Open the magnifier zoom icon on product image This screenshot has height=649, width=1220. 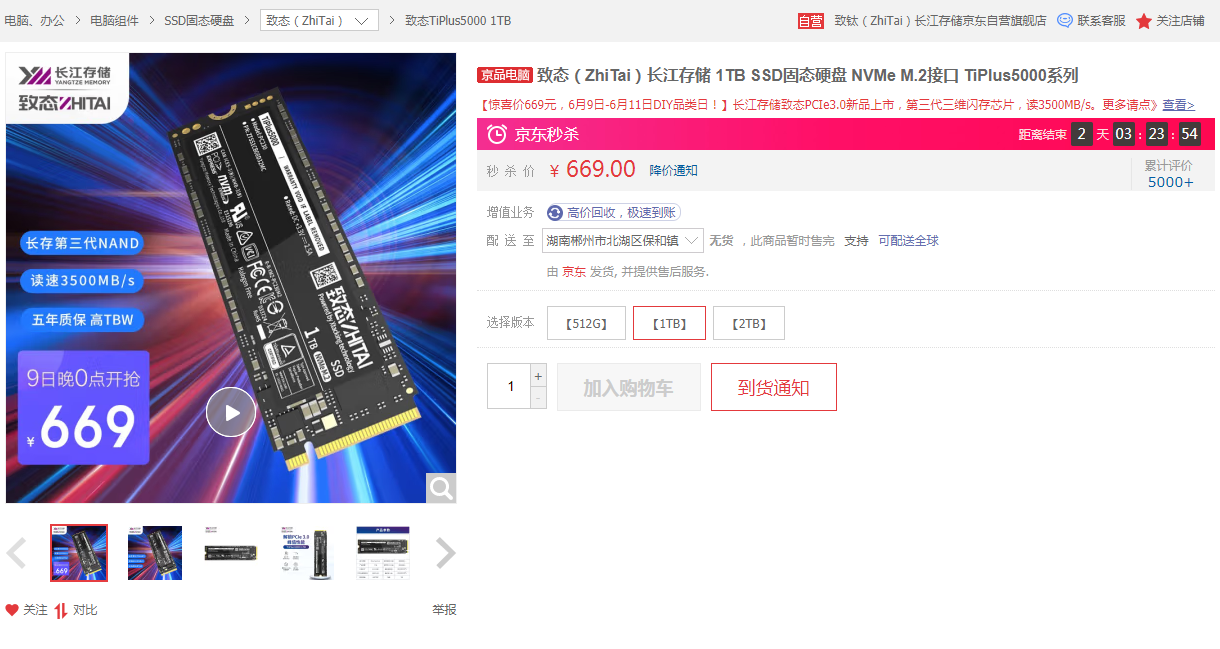pyautogui.click(x=441, y=488)
